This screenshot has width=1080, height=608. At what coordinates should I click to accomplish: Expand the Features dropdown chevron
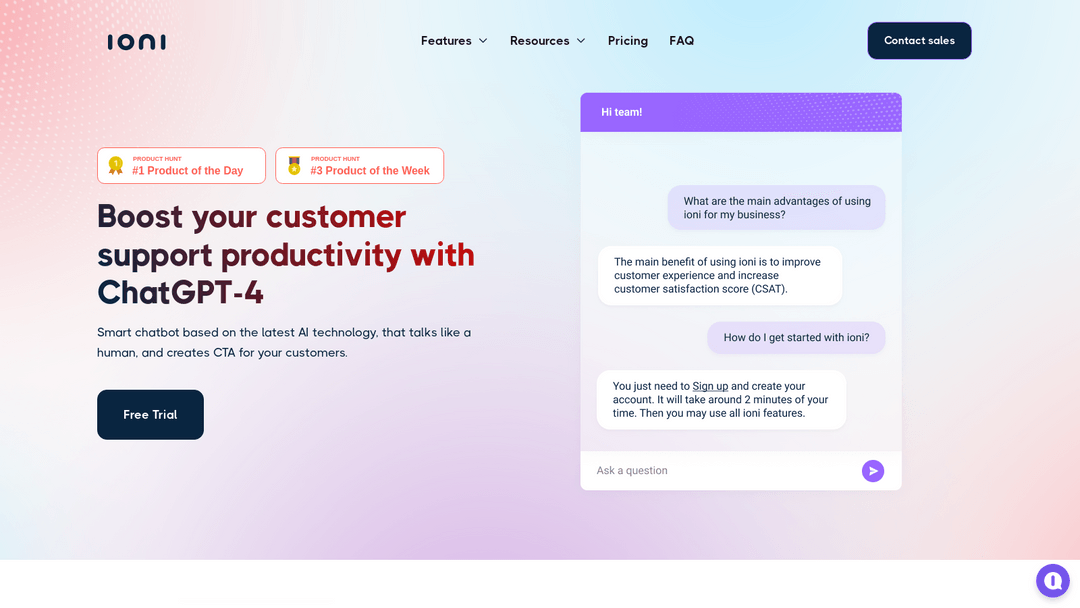point(483,41)
